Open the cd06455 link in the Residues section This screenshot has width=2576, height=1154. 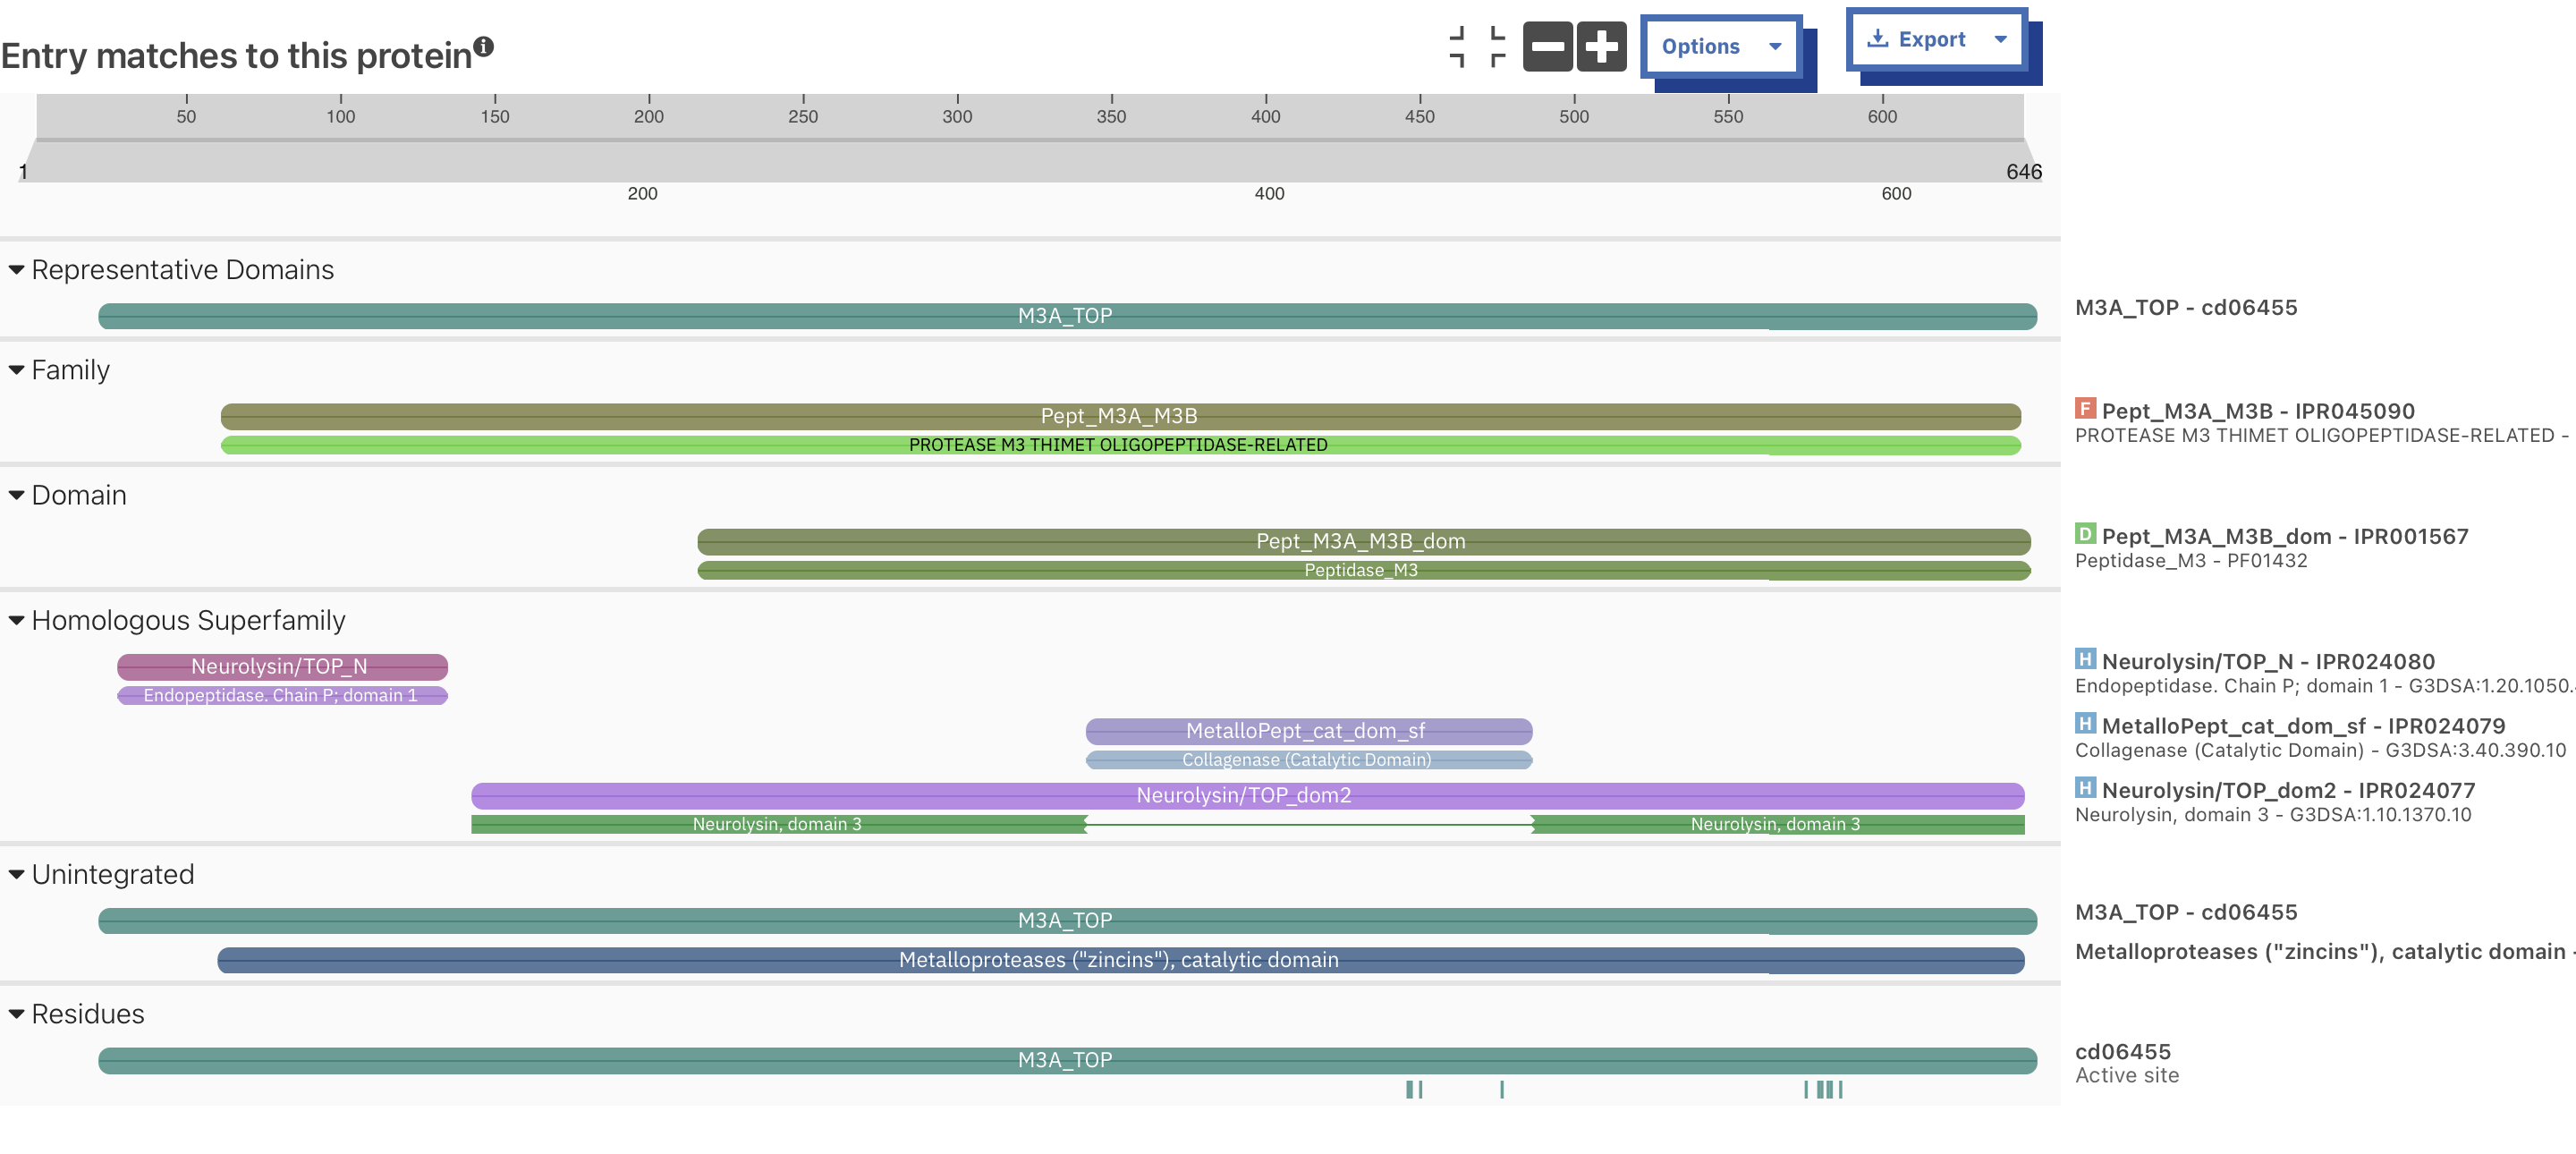click(x=2122, y=1052)
